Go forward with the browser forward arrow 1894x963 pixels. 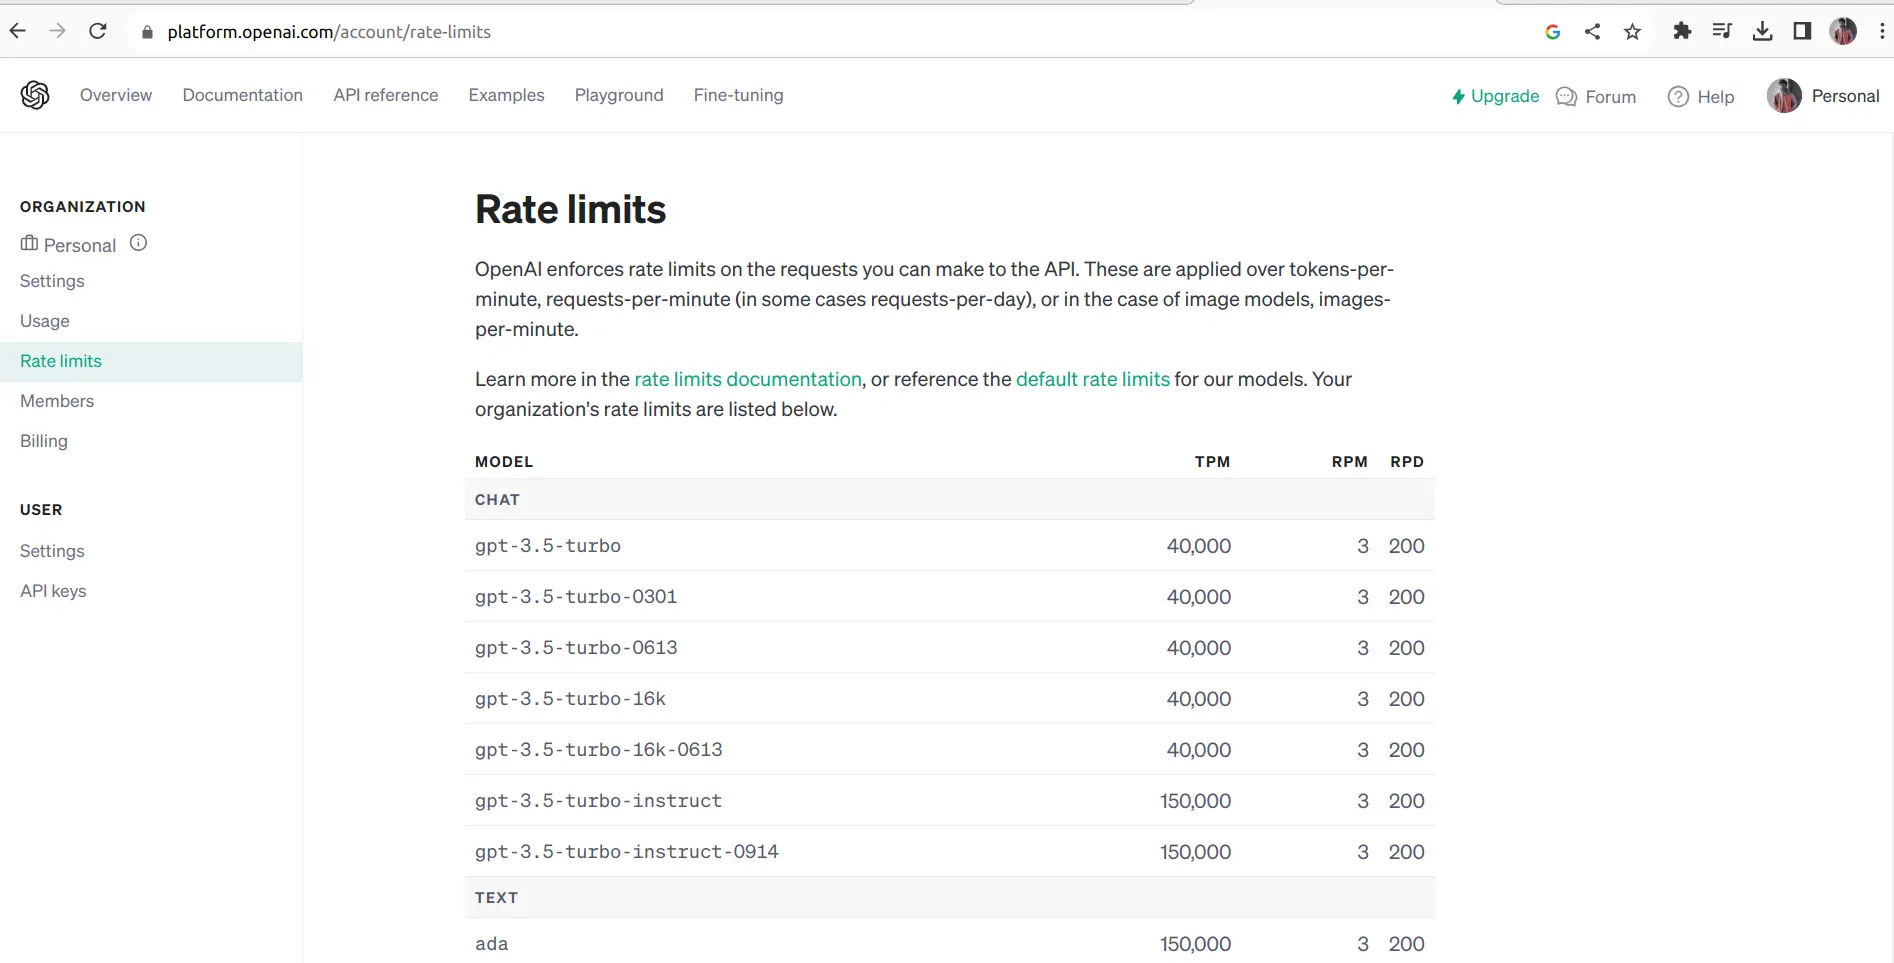point(58,31)
